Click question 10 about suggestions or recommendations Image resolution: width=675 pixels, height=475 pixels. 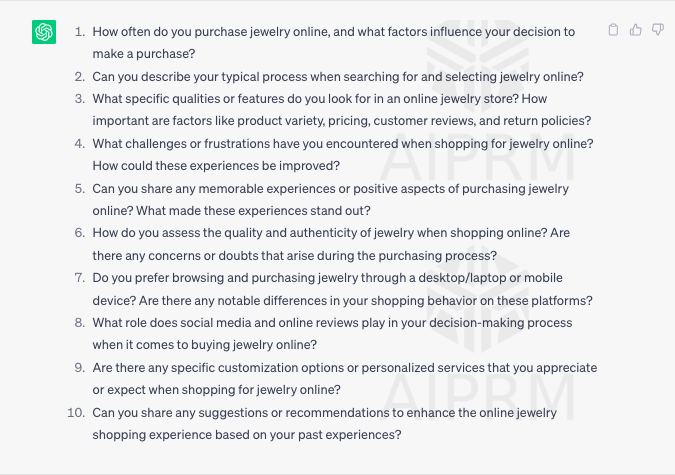(x=325, y=423)
